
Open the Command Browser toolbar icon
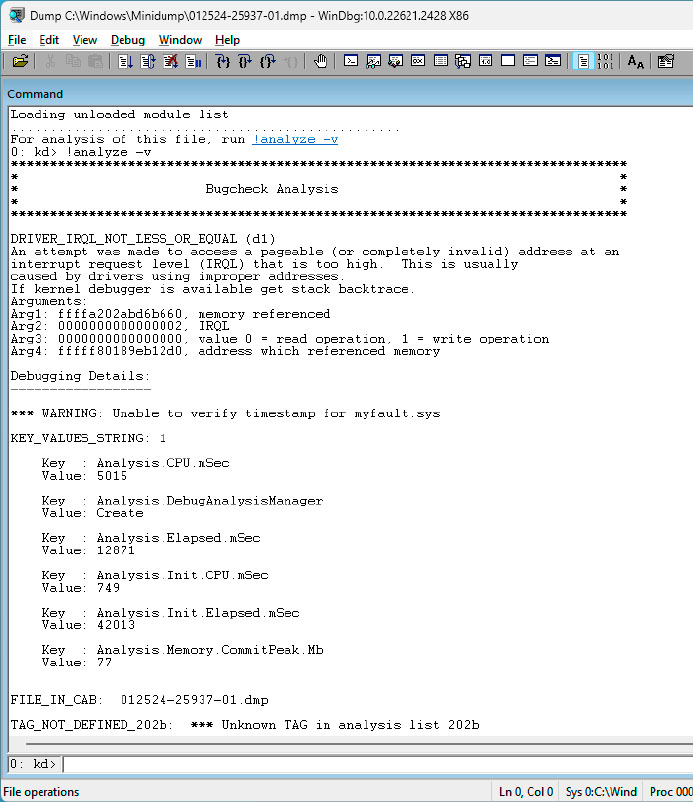click(553, 61)
